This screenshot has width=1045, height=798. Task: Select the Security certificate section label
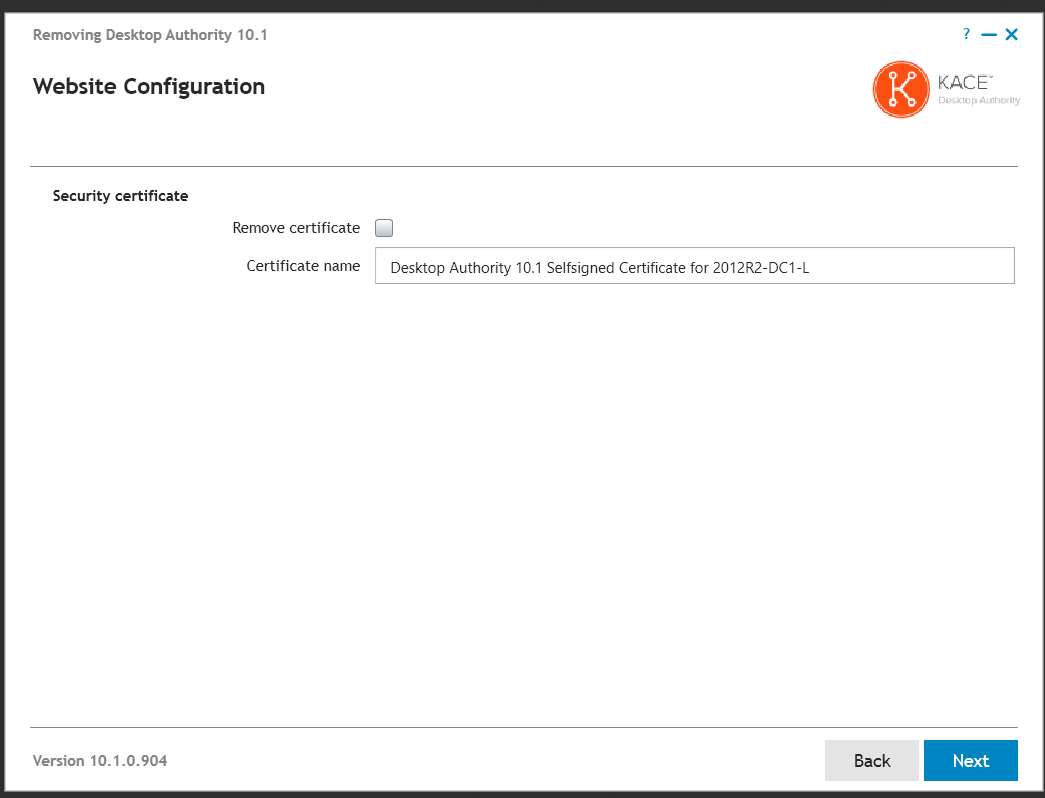pos(120,196)
